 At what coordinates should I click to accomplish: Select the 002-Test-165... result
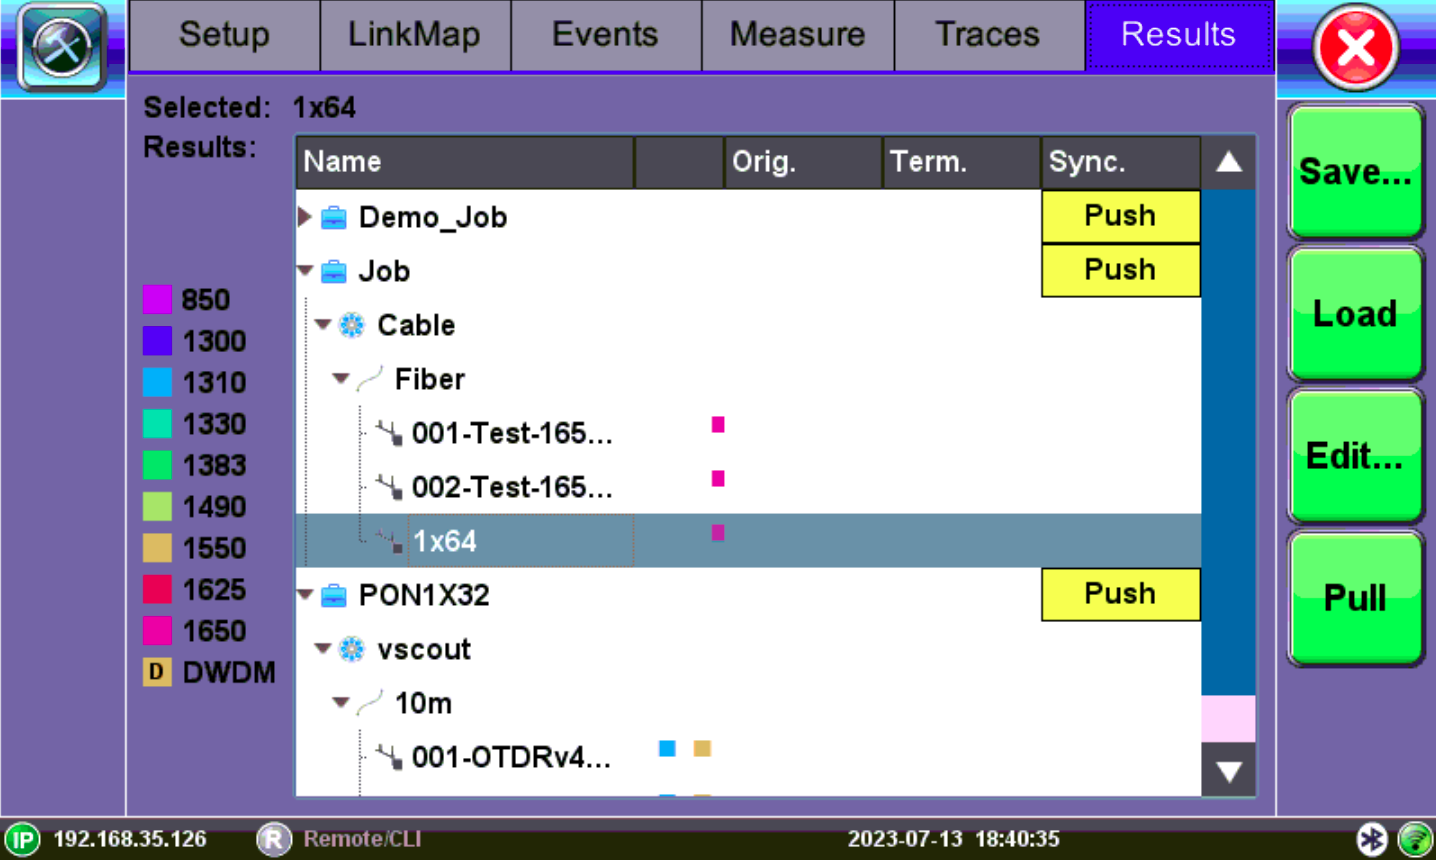point(511,487)
